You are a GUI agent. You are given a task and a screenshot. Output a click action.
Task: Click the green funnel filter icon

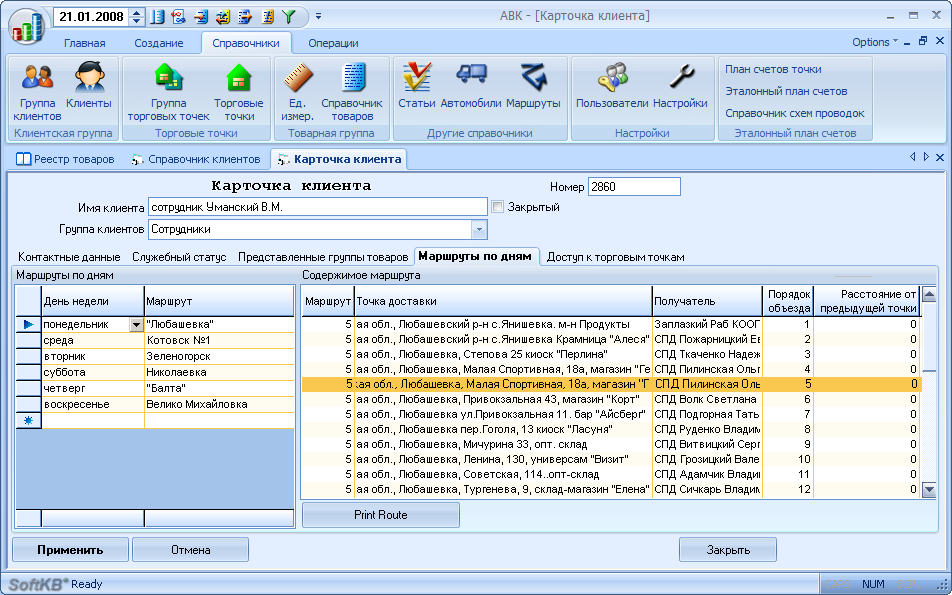coord(289,17)
